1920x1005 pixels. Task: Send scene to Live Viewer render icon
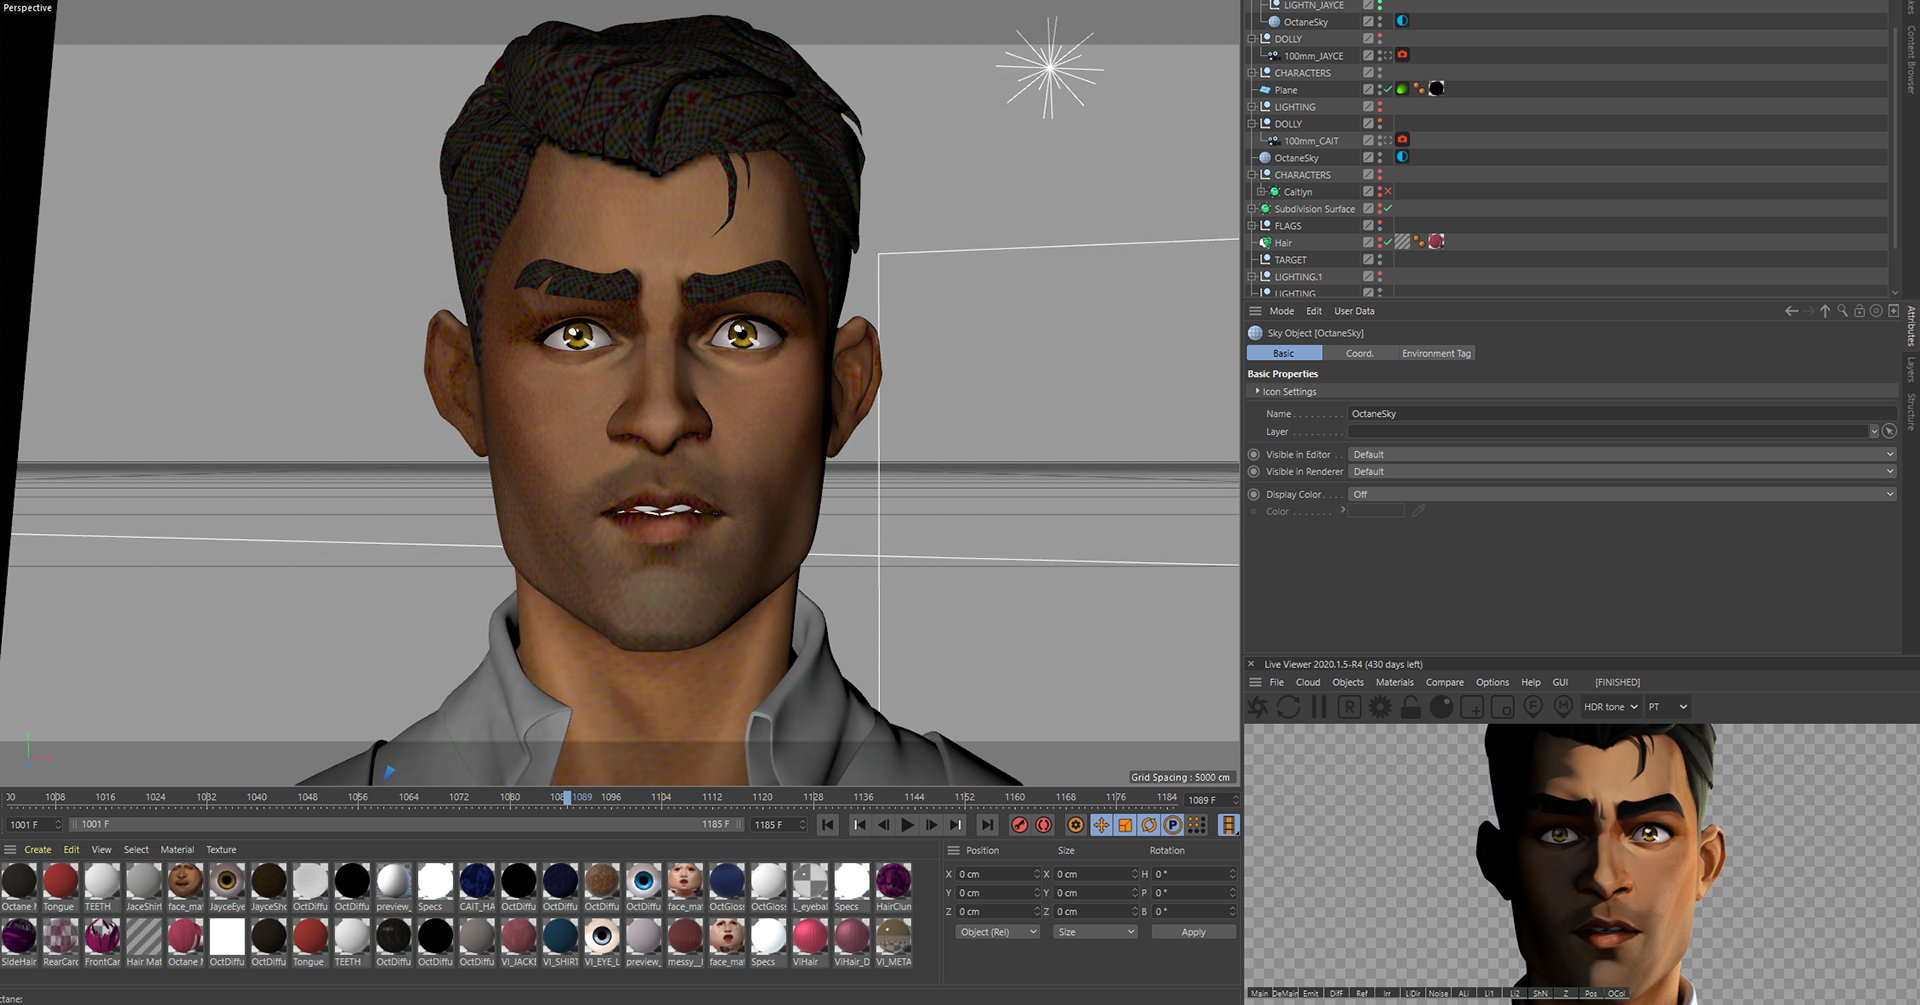(1258, 707)
